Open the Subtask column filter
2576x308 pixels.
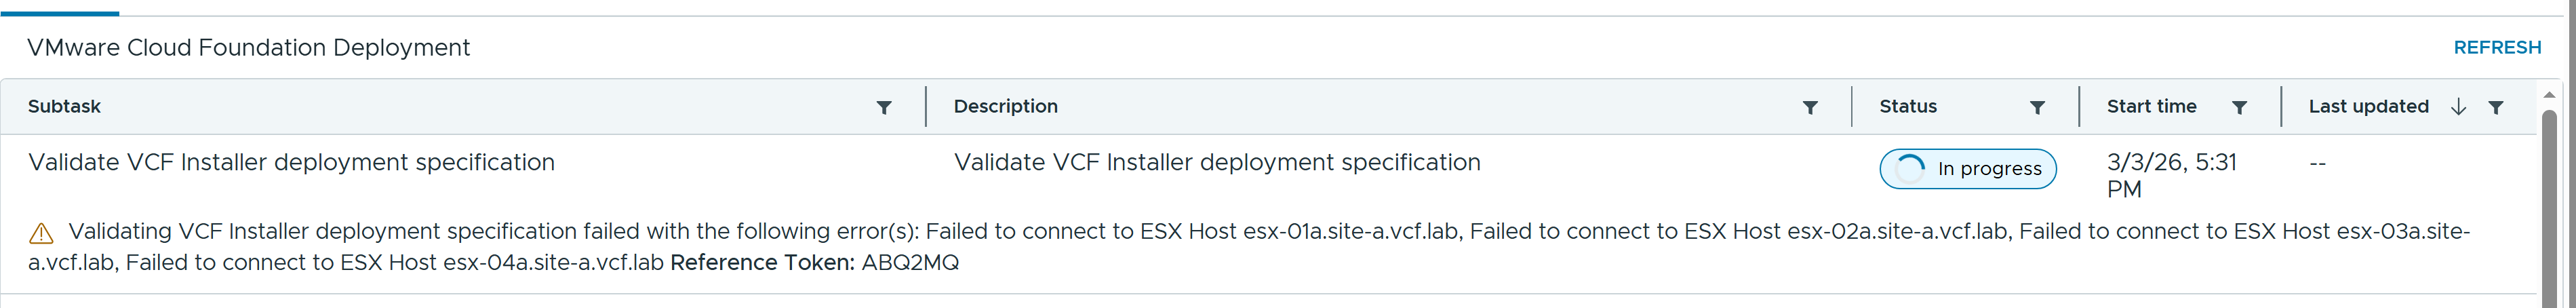pyautogui.click(x=883, y=107)
